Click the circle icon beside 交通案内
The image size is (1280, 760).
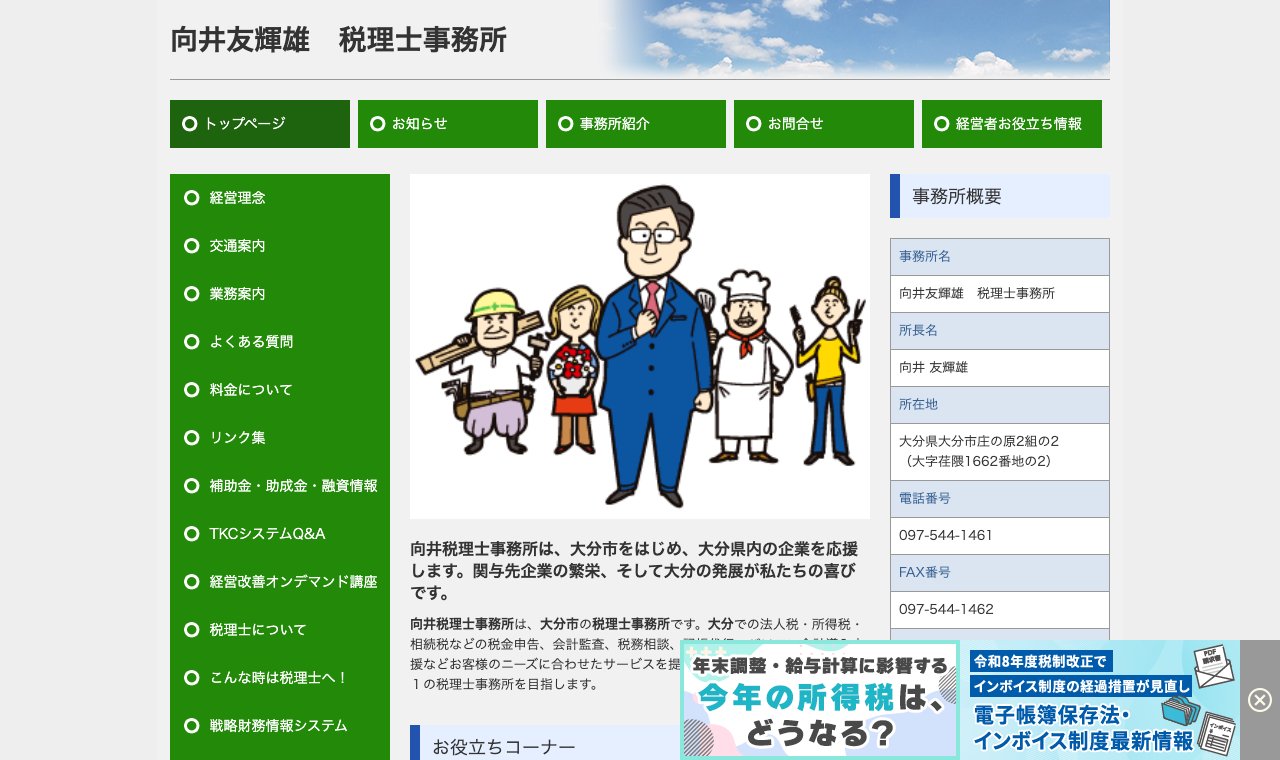coord(192,246)
